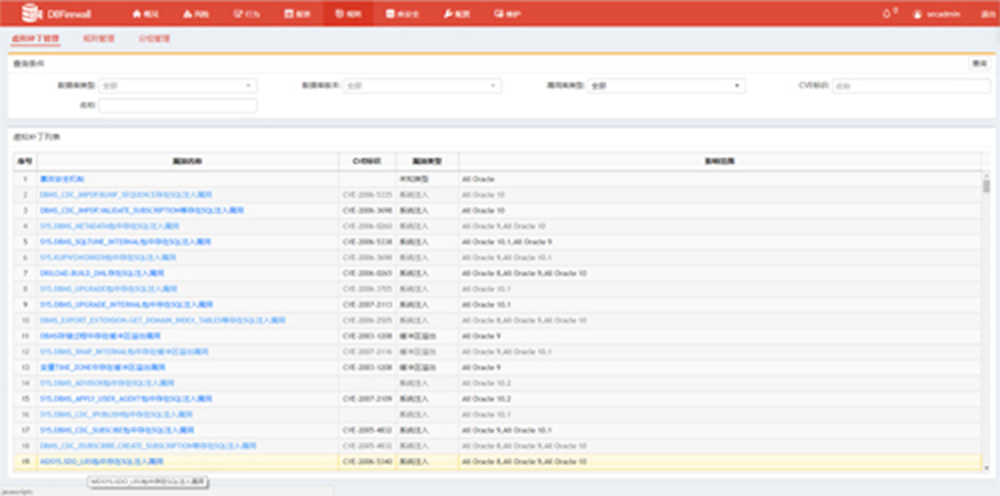This screenshot has width=1000, height=496.
Task: Click the affected scope column header
Action: point(720,162)
